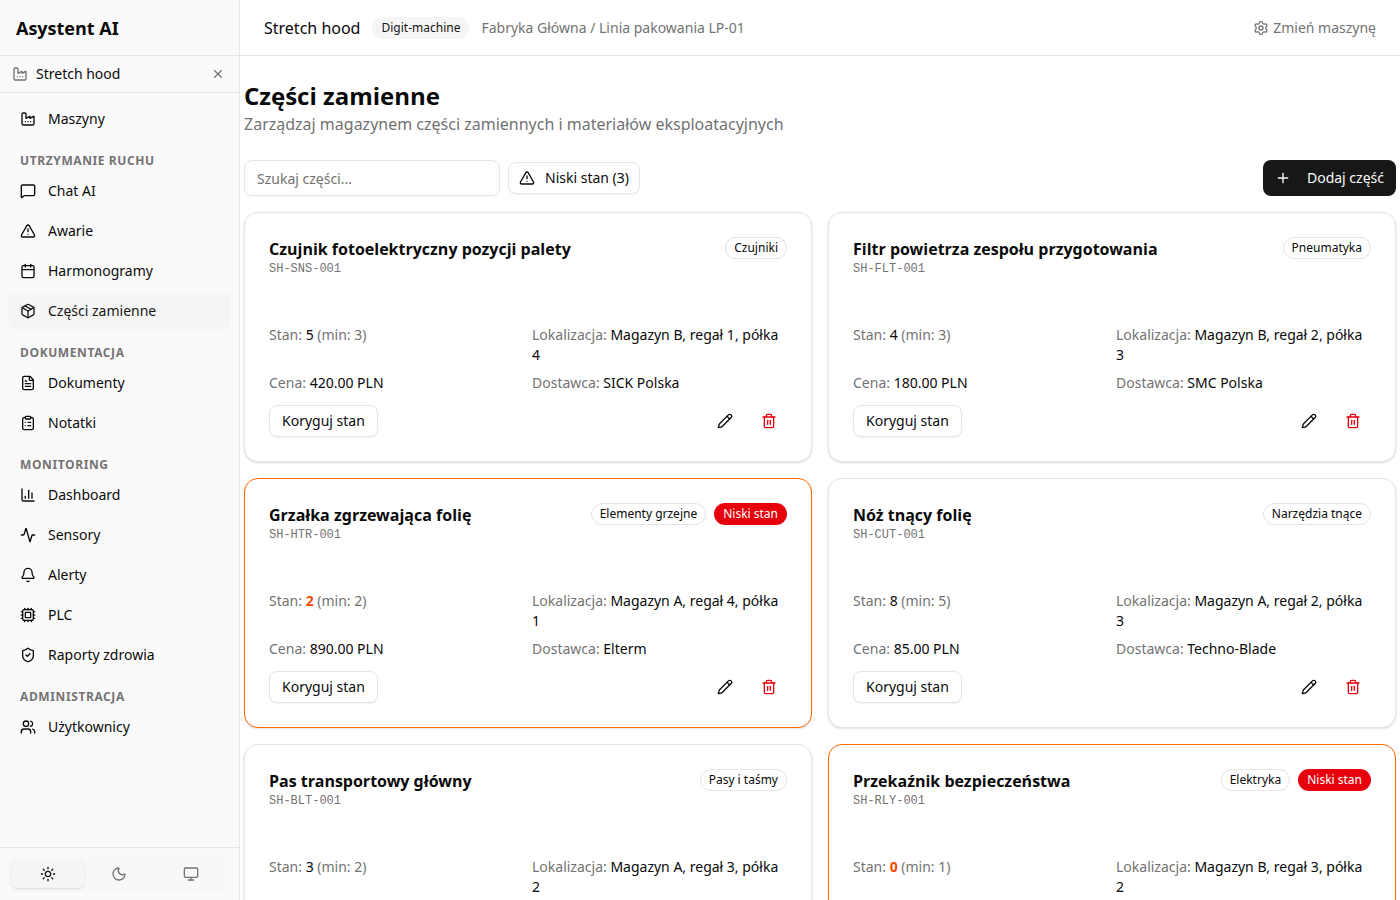Switch to light theme sun icon
Screen dimensions: 1400x900
coord(48,874)
